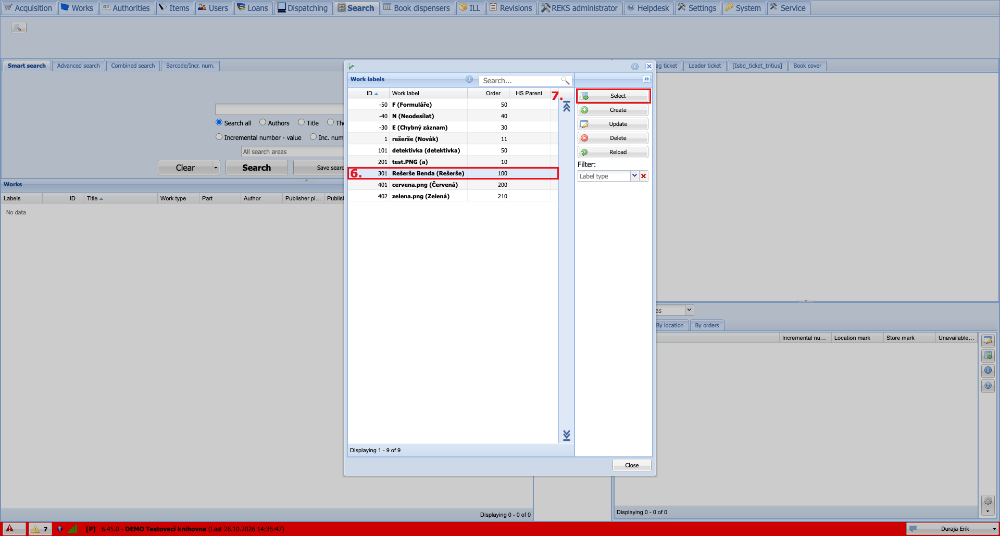Open gear settings dropdown in items panel
The height and width of the screenshot is (536, 1000).
pos(988,503)
